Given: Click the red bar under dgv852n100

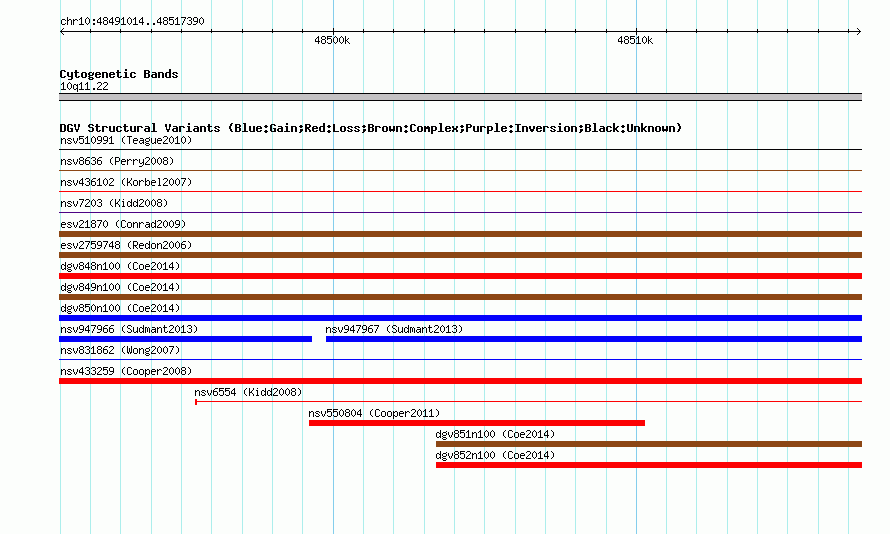Looking at the screenshot, I should tap(649, 465).
